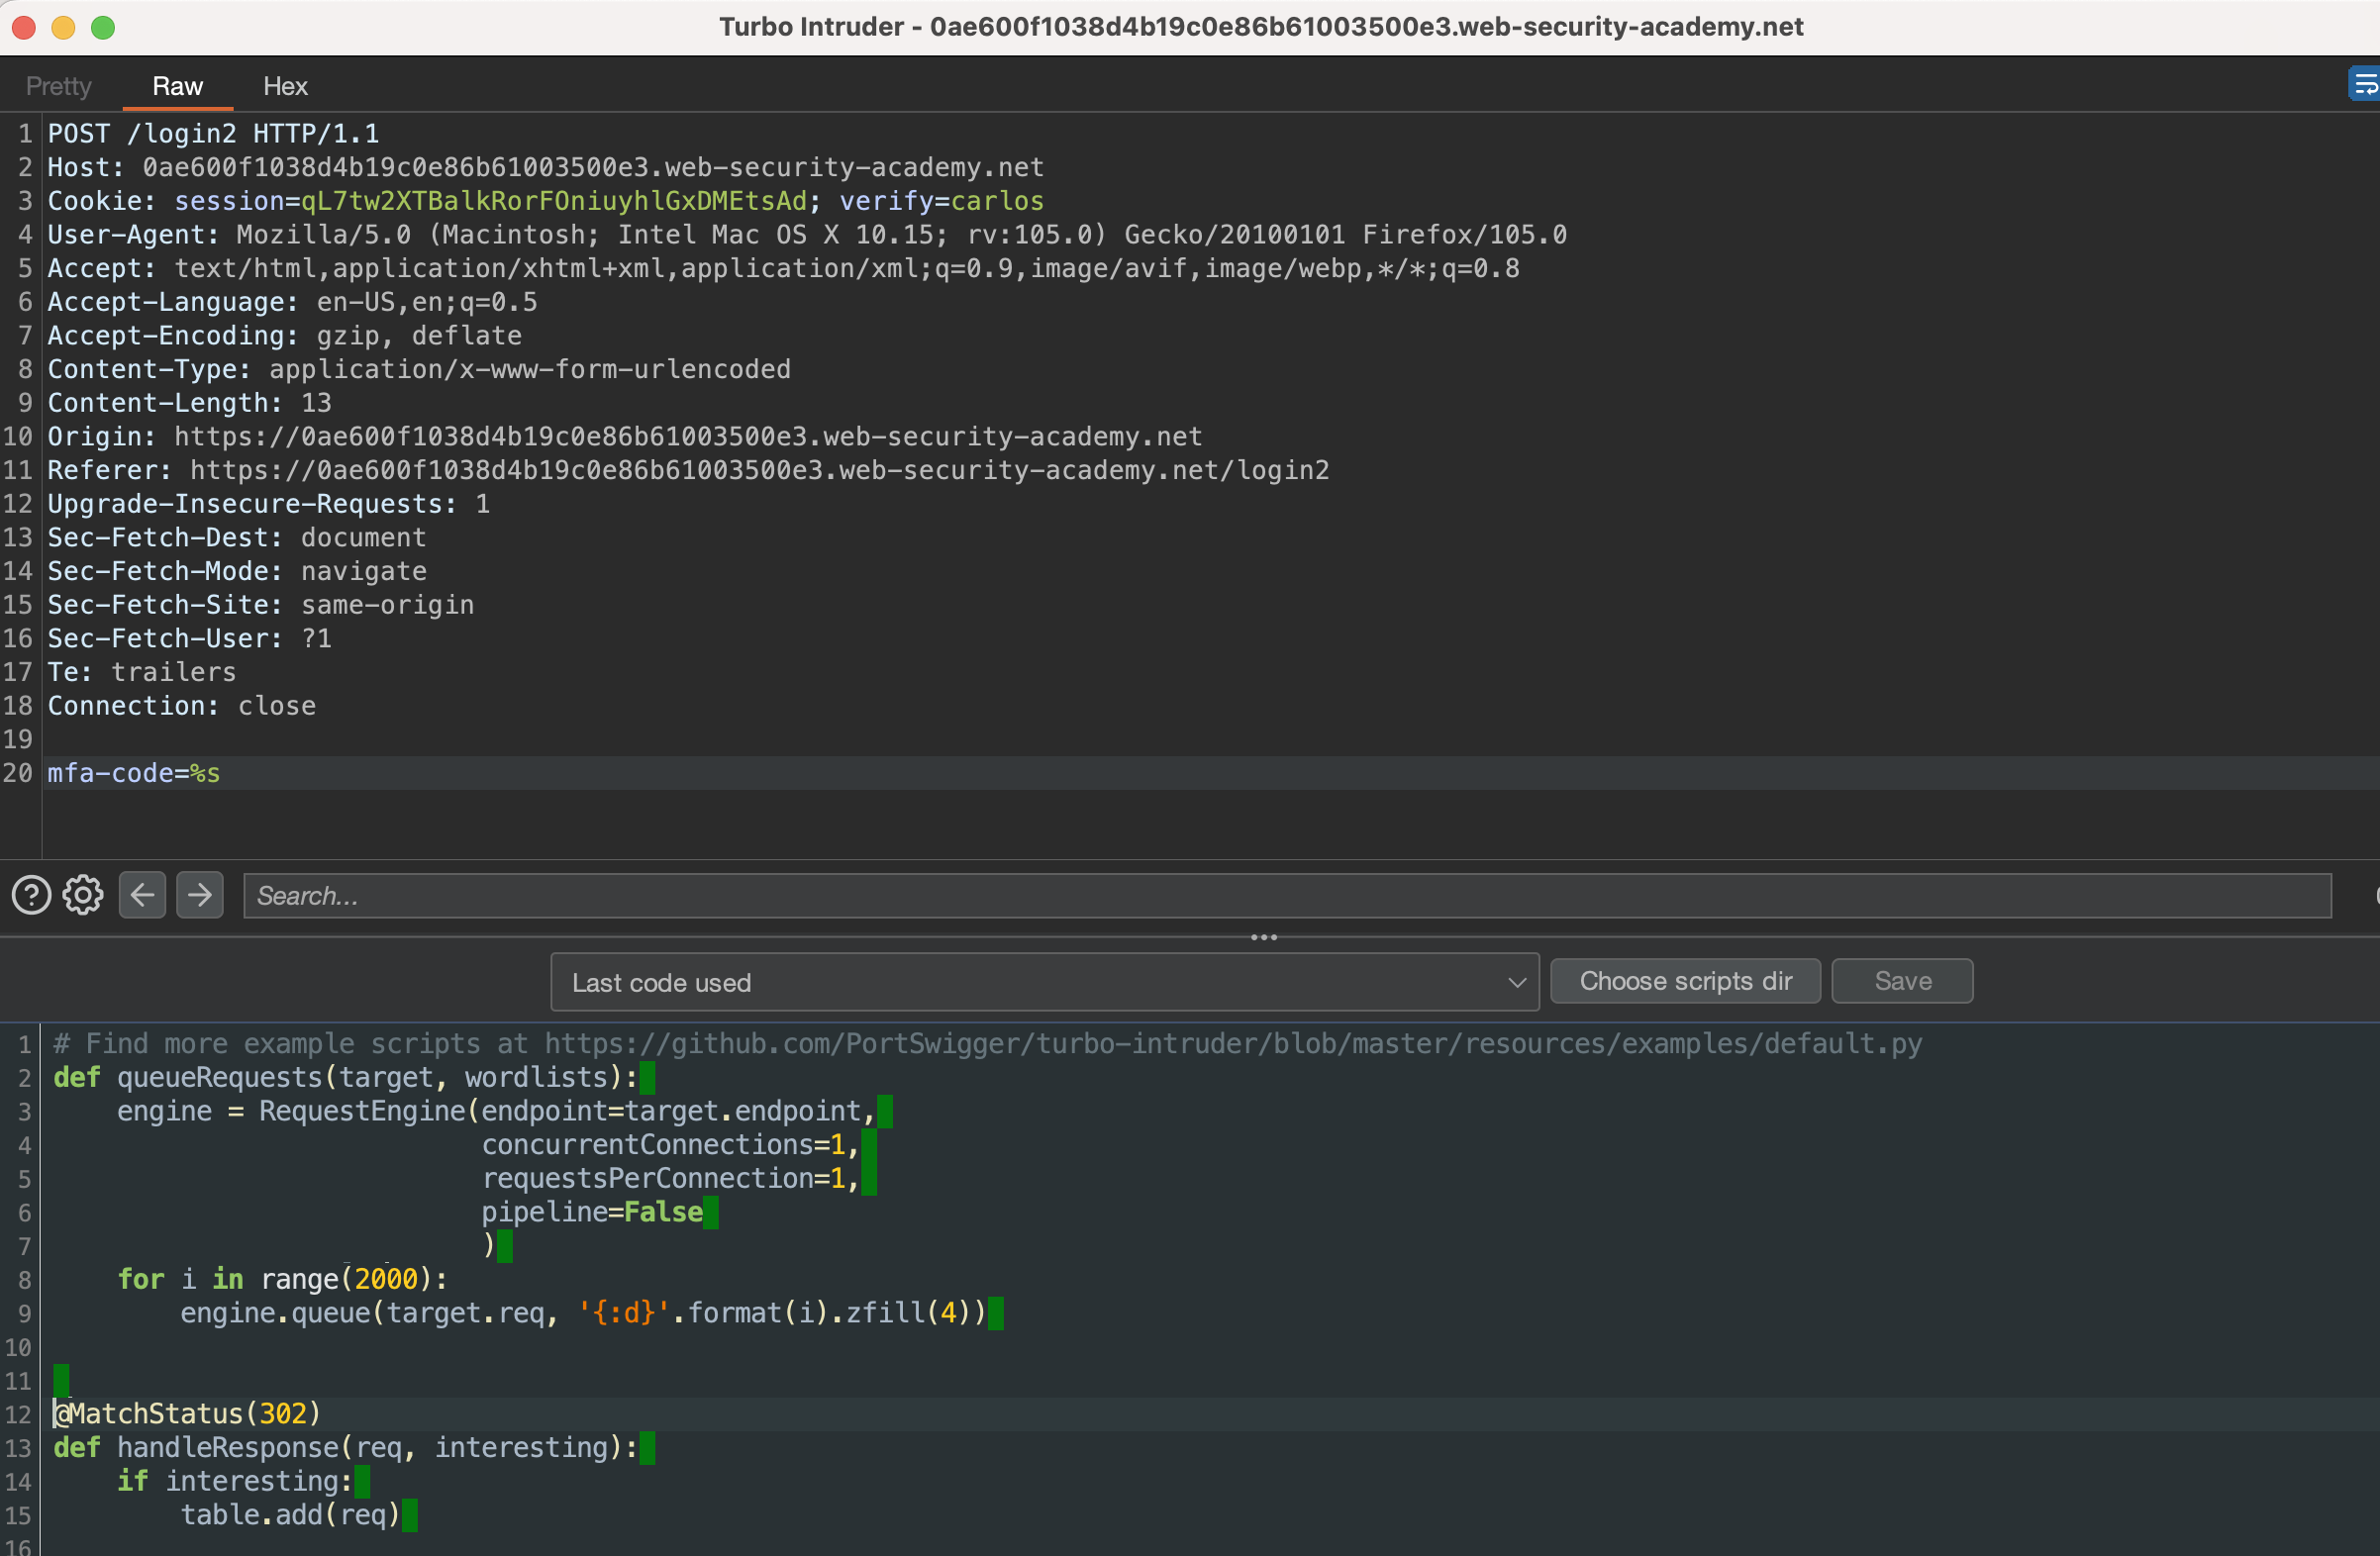Viewport: 2380px width, 1556px height.
Task: Click the 'Sec-Fetch-Mode: navigate' header
Action: pos(238,571)
